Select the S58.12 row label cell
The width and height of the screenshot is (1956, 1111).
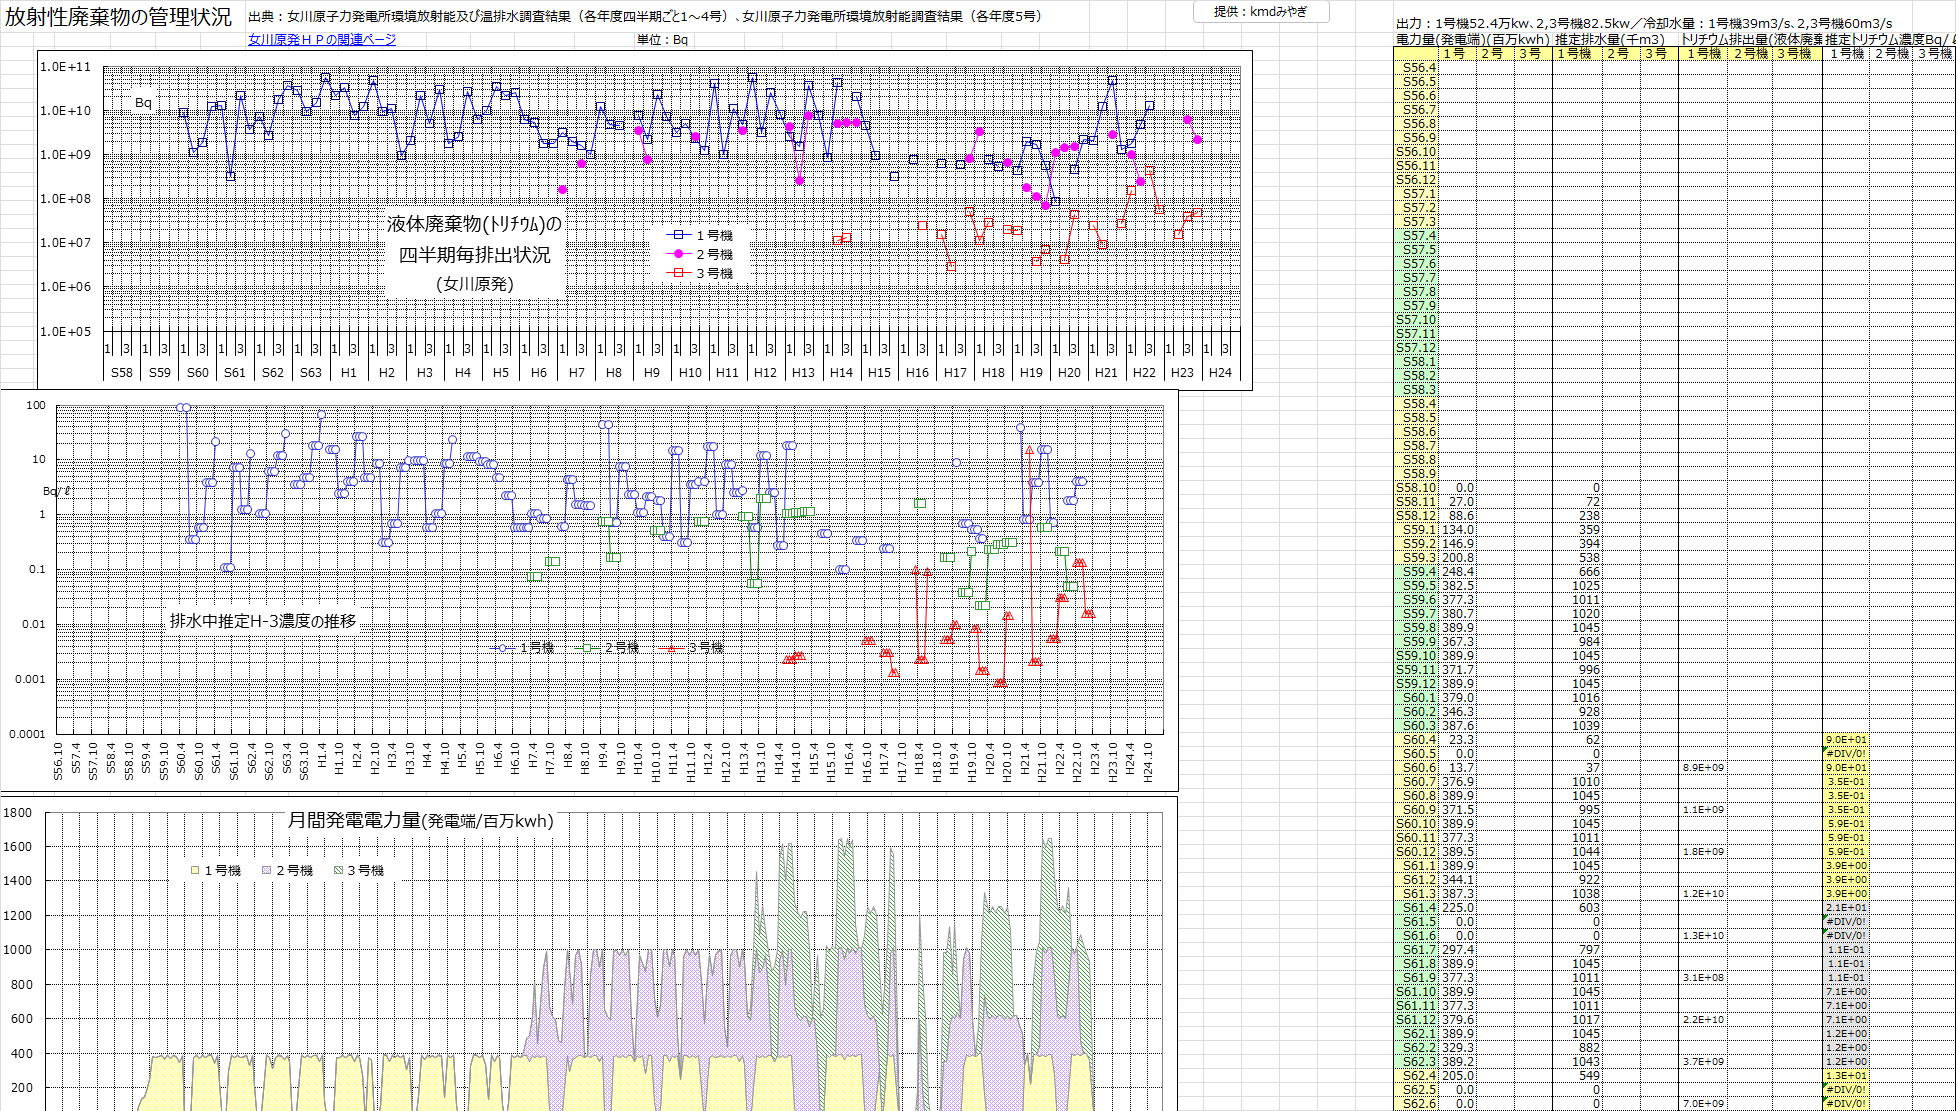coord(1415,516)
